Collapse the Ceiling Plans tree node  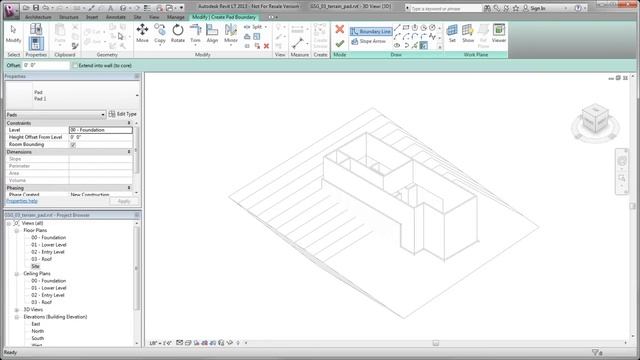[x=17, y=274]
